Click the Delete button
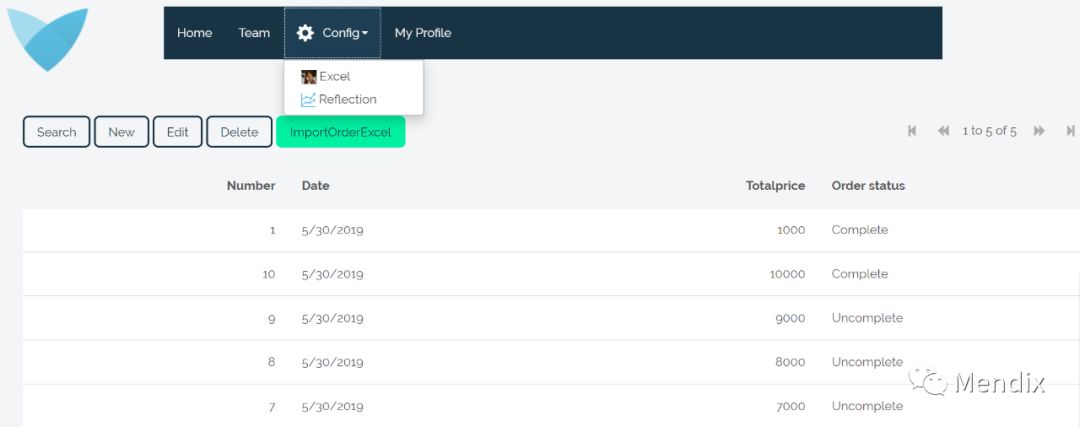Image resolution: width=1080 pixels, height=427 pixels. point(239,132)
